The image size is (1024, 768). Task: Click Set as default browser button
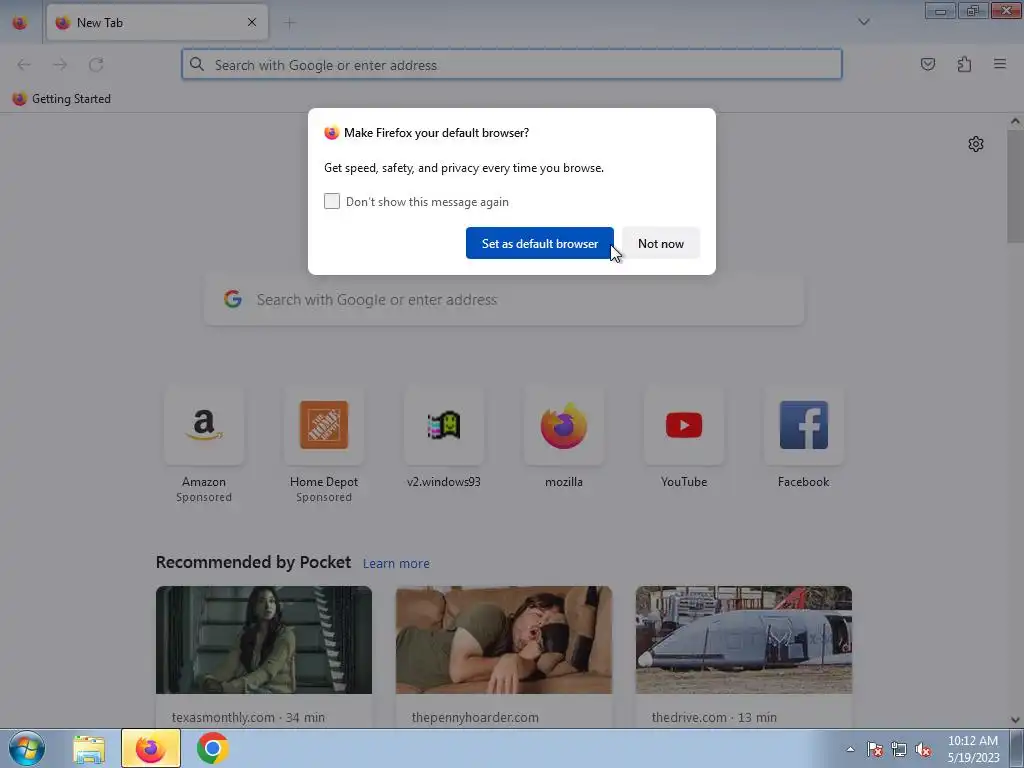click(539, 243)
